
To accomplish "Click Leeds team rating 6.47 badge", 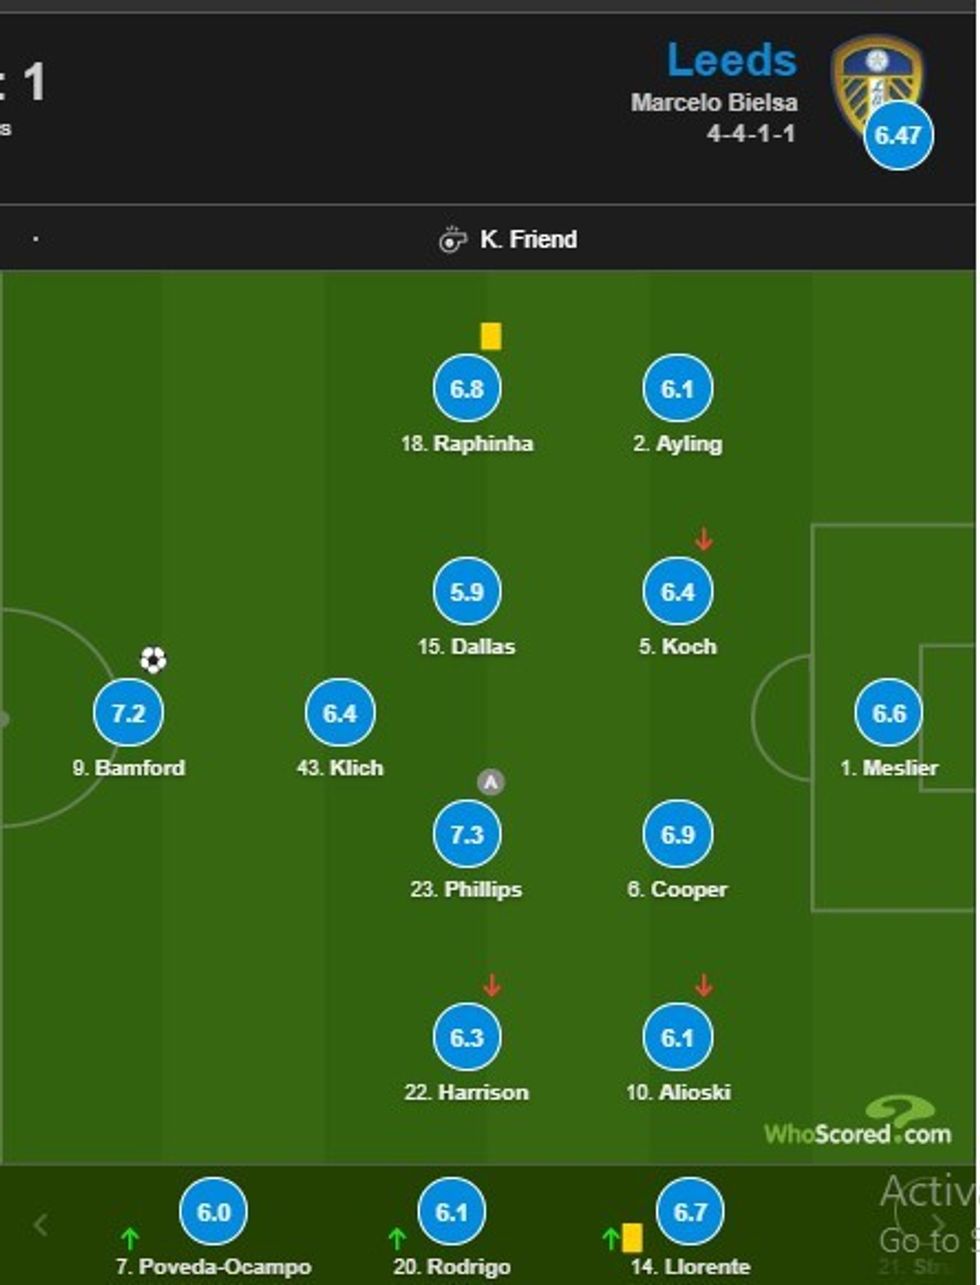I will point(898,135).
